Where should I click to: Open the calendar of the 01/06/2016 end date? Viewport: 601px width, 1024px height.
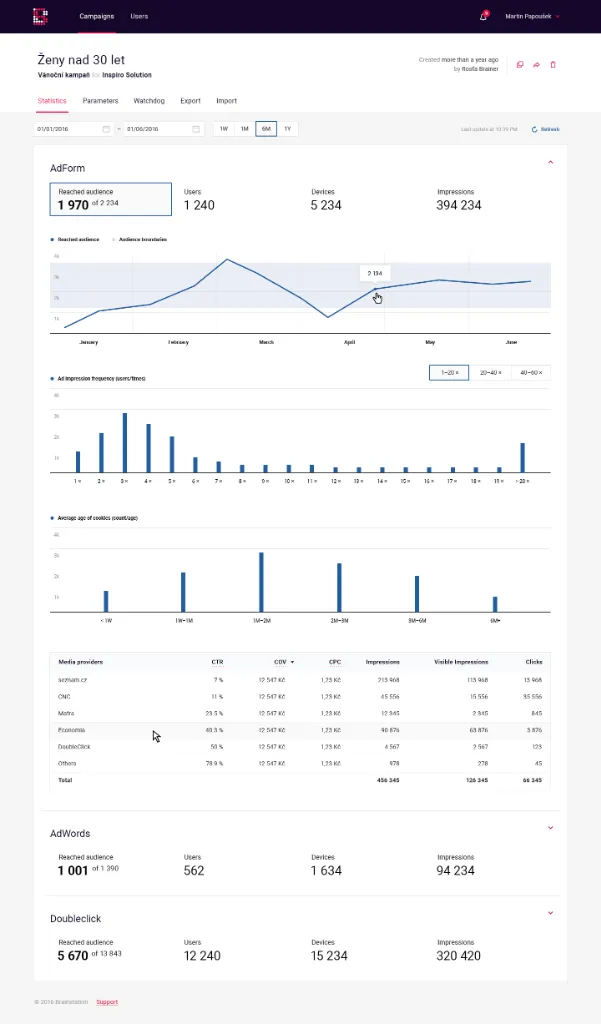click(x=195, y=129)
